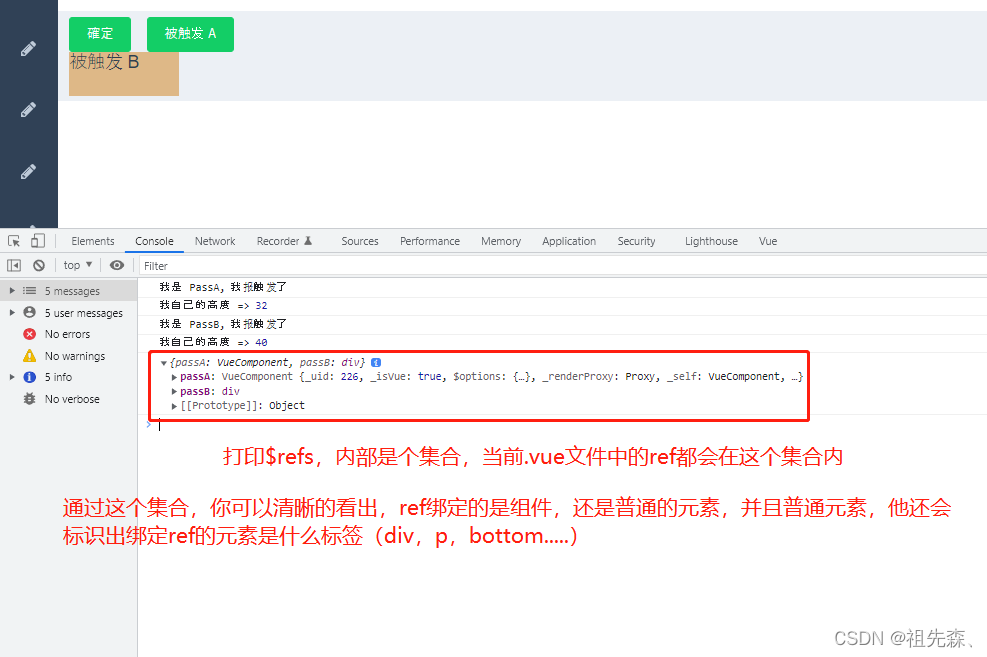Click the second pencil icon in sidebar

click(x=28, y=110)
